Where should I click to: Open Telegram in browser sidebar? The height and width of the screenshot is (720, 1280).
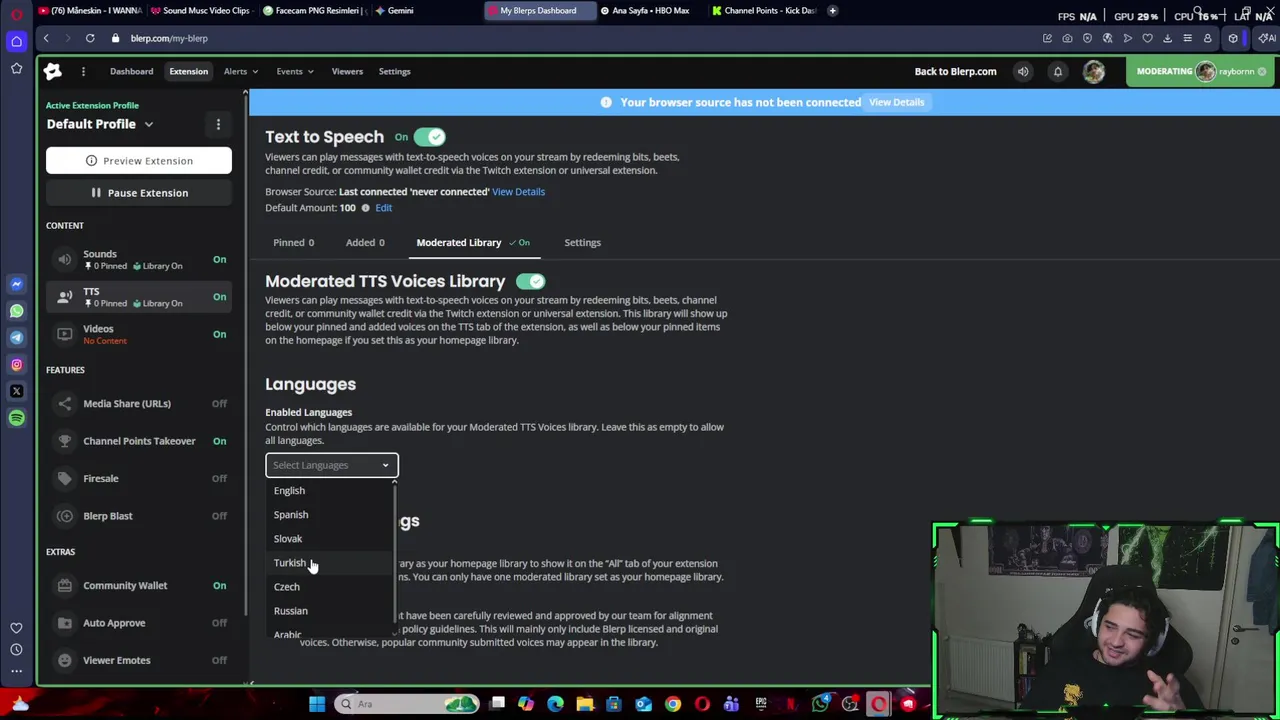click(x=16, y=338)
